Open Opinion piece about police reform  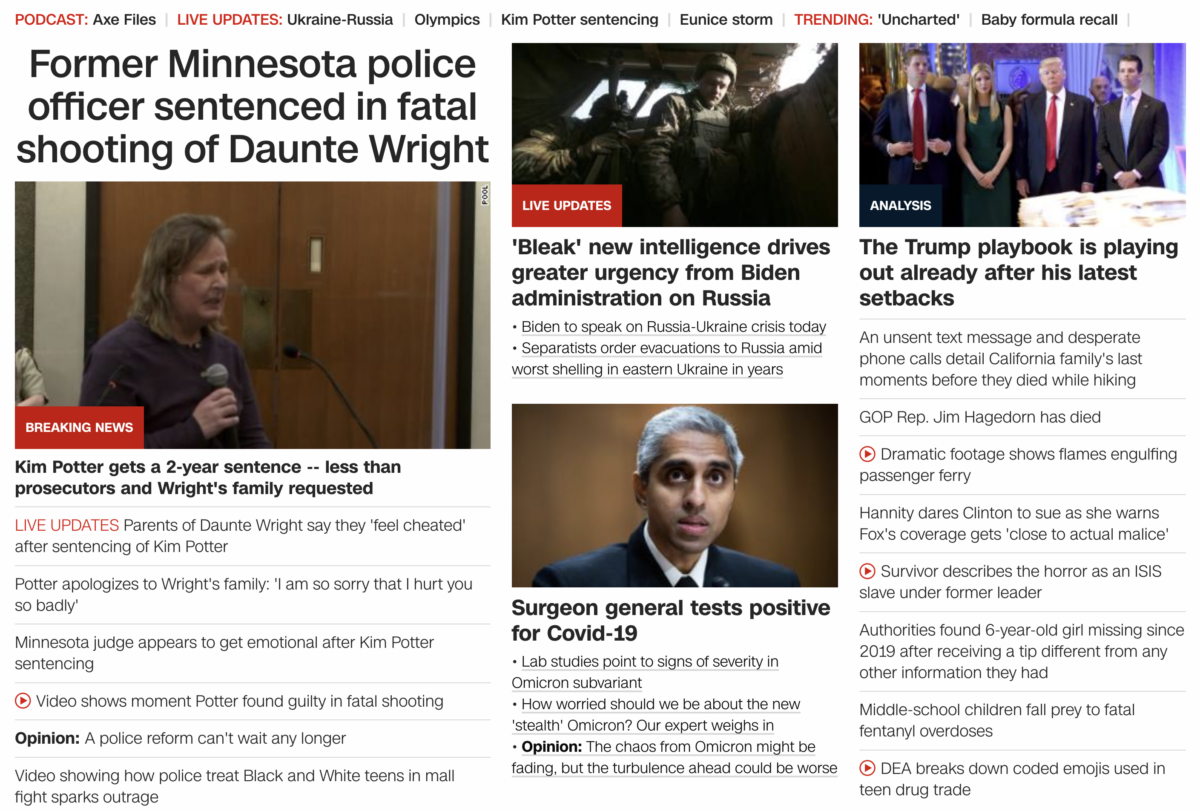(180, 738)
